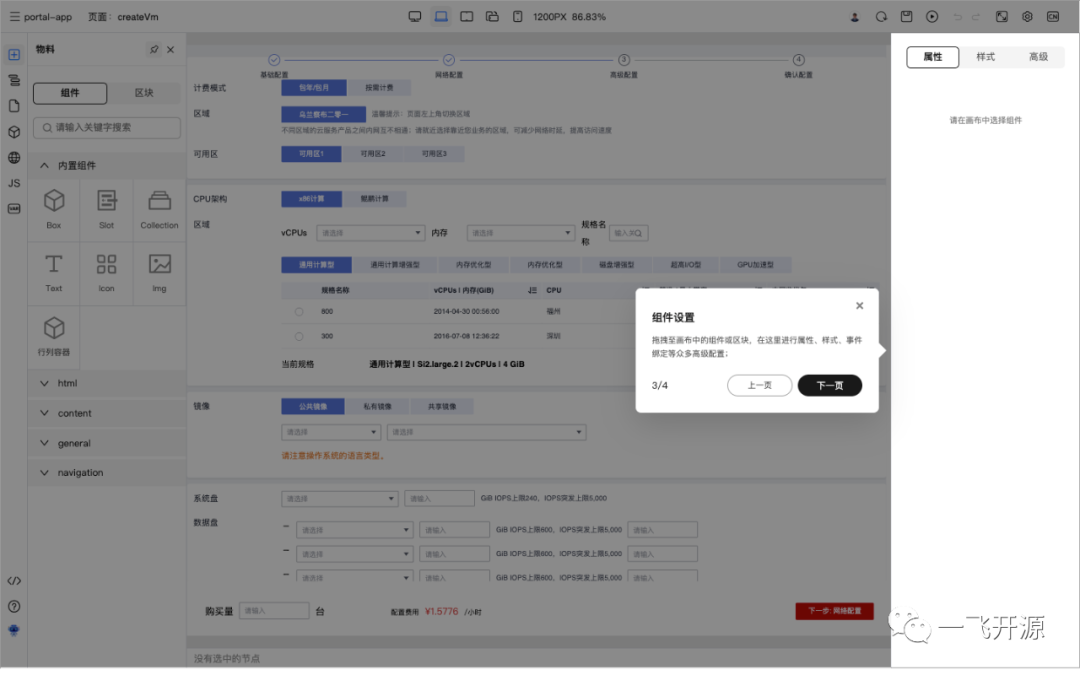Switch canvas to mobile phone view
The width and height of the screenshot is (1080, 675).
tap(517, 17)
